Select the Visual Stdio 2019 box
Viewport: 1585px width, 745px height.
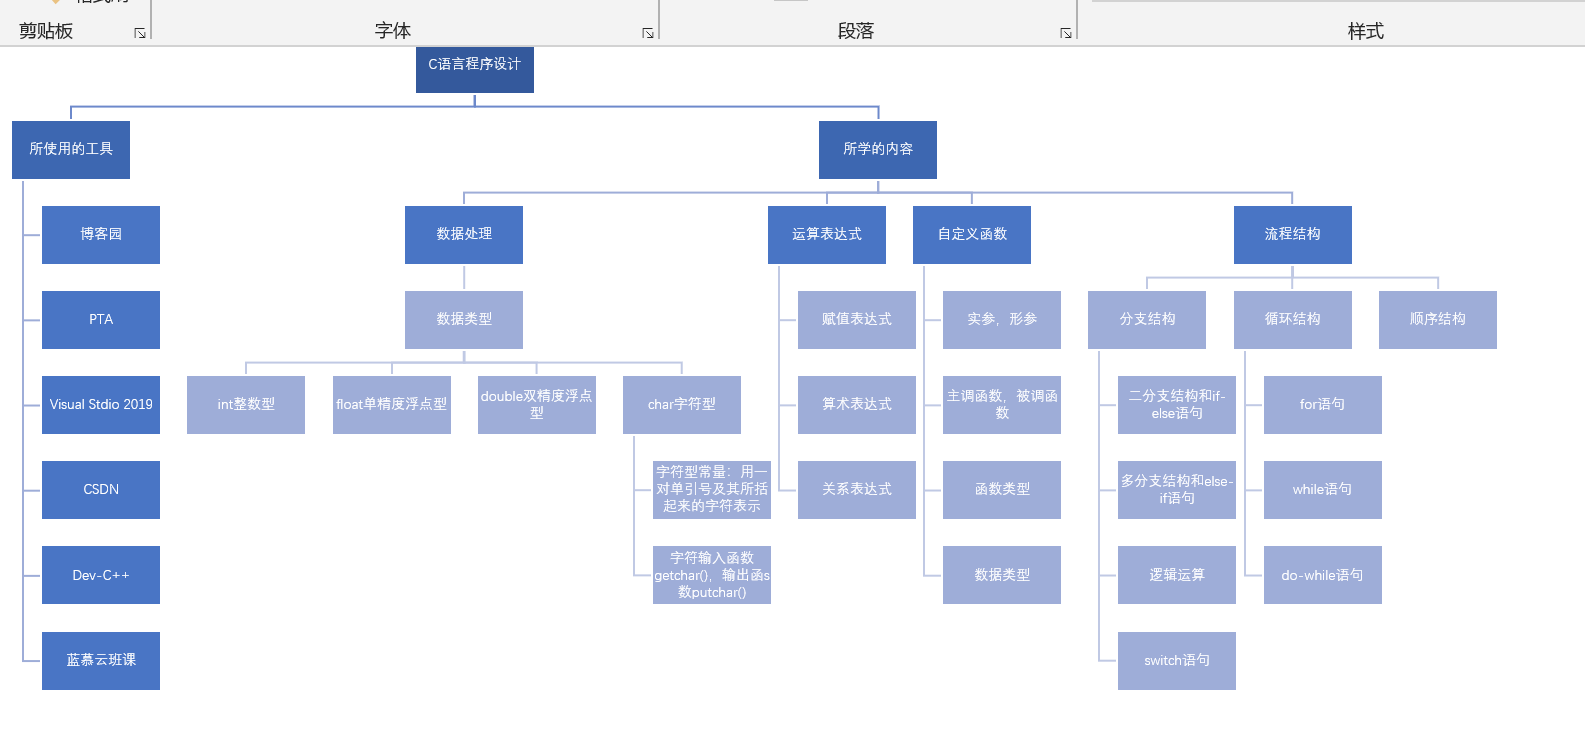pyautogui.click(x=101, y=405)
